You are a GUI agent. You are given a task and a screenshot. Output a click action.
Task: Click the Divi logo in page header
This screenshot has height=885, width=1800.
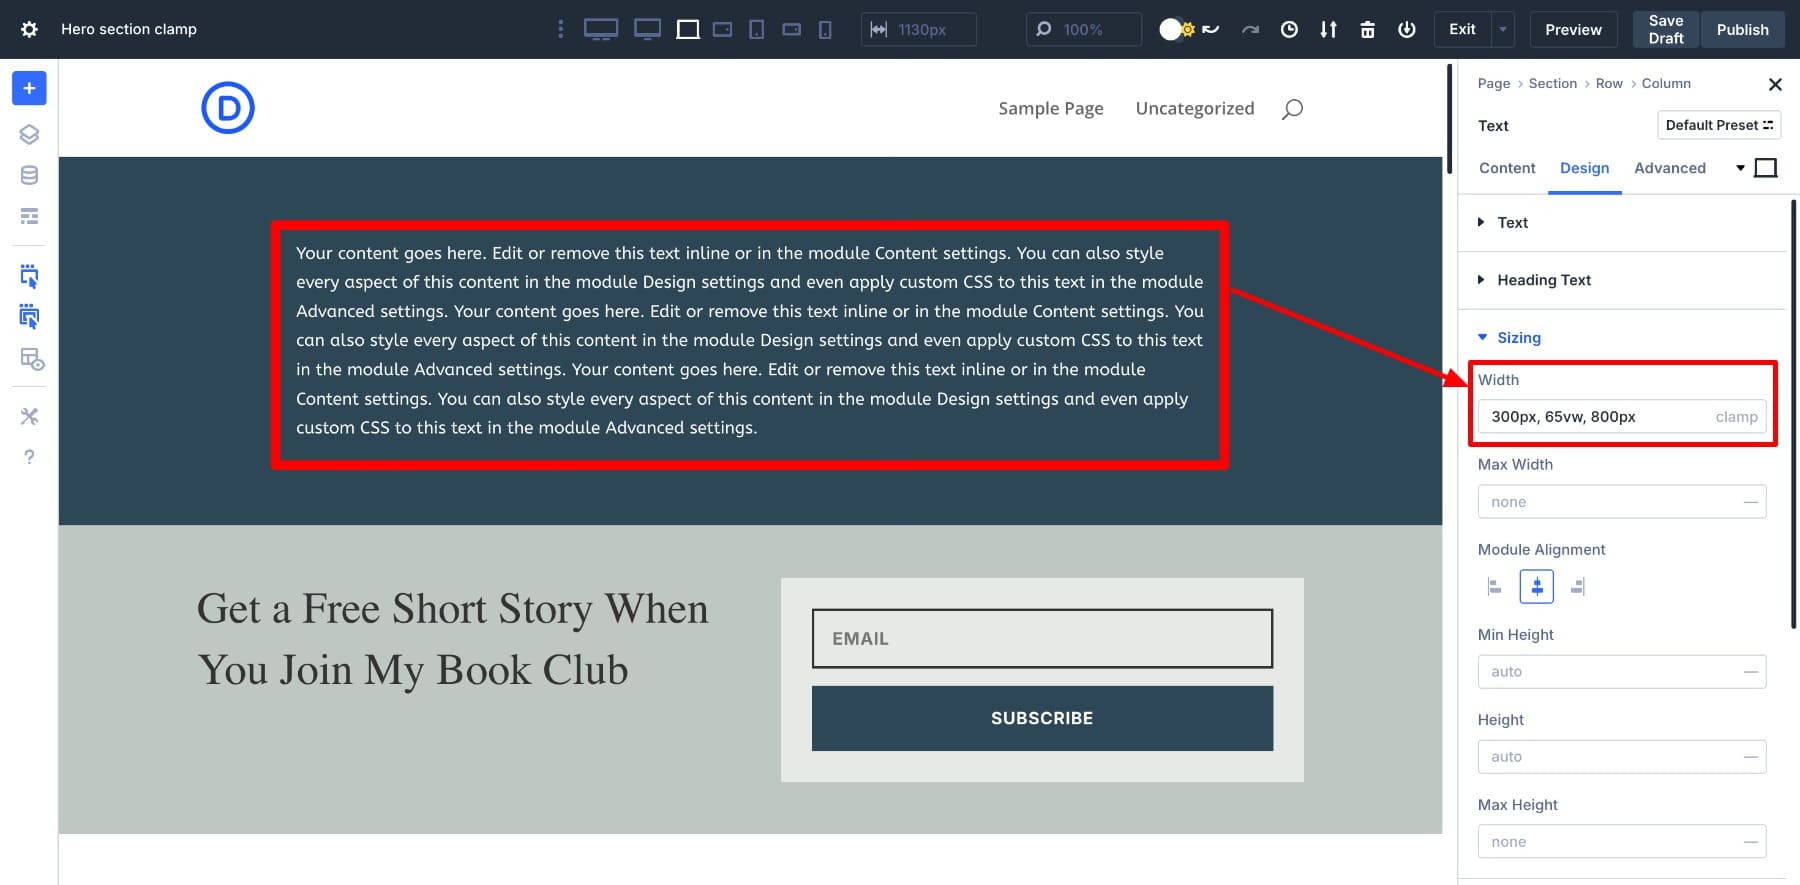228,108
